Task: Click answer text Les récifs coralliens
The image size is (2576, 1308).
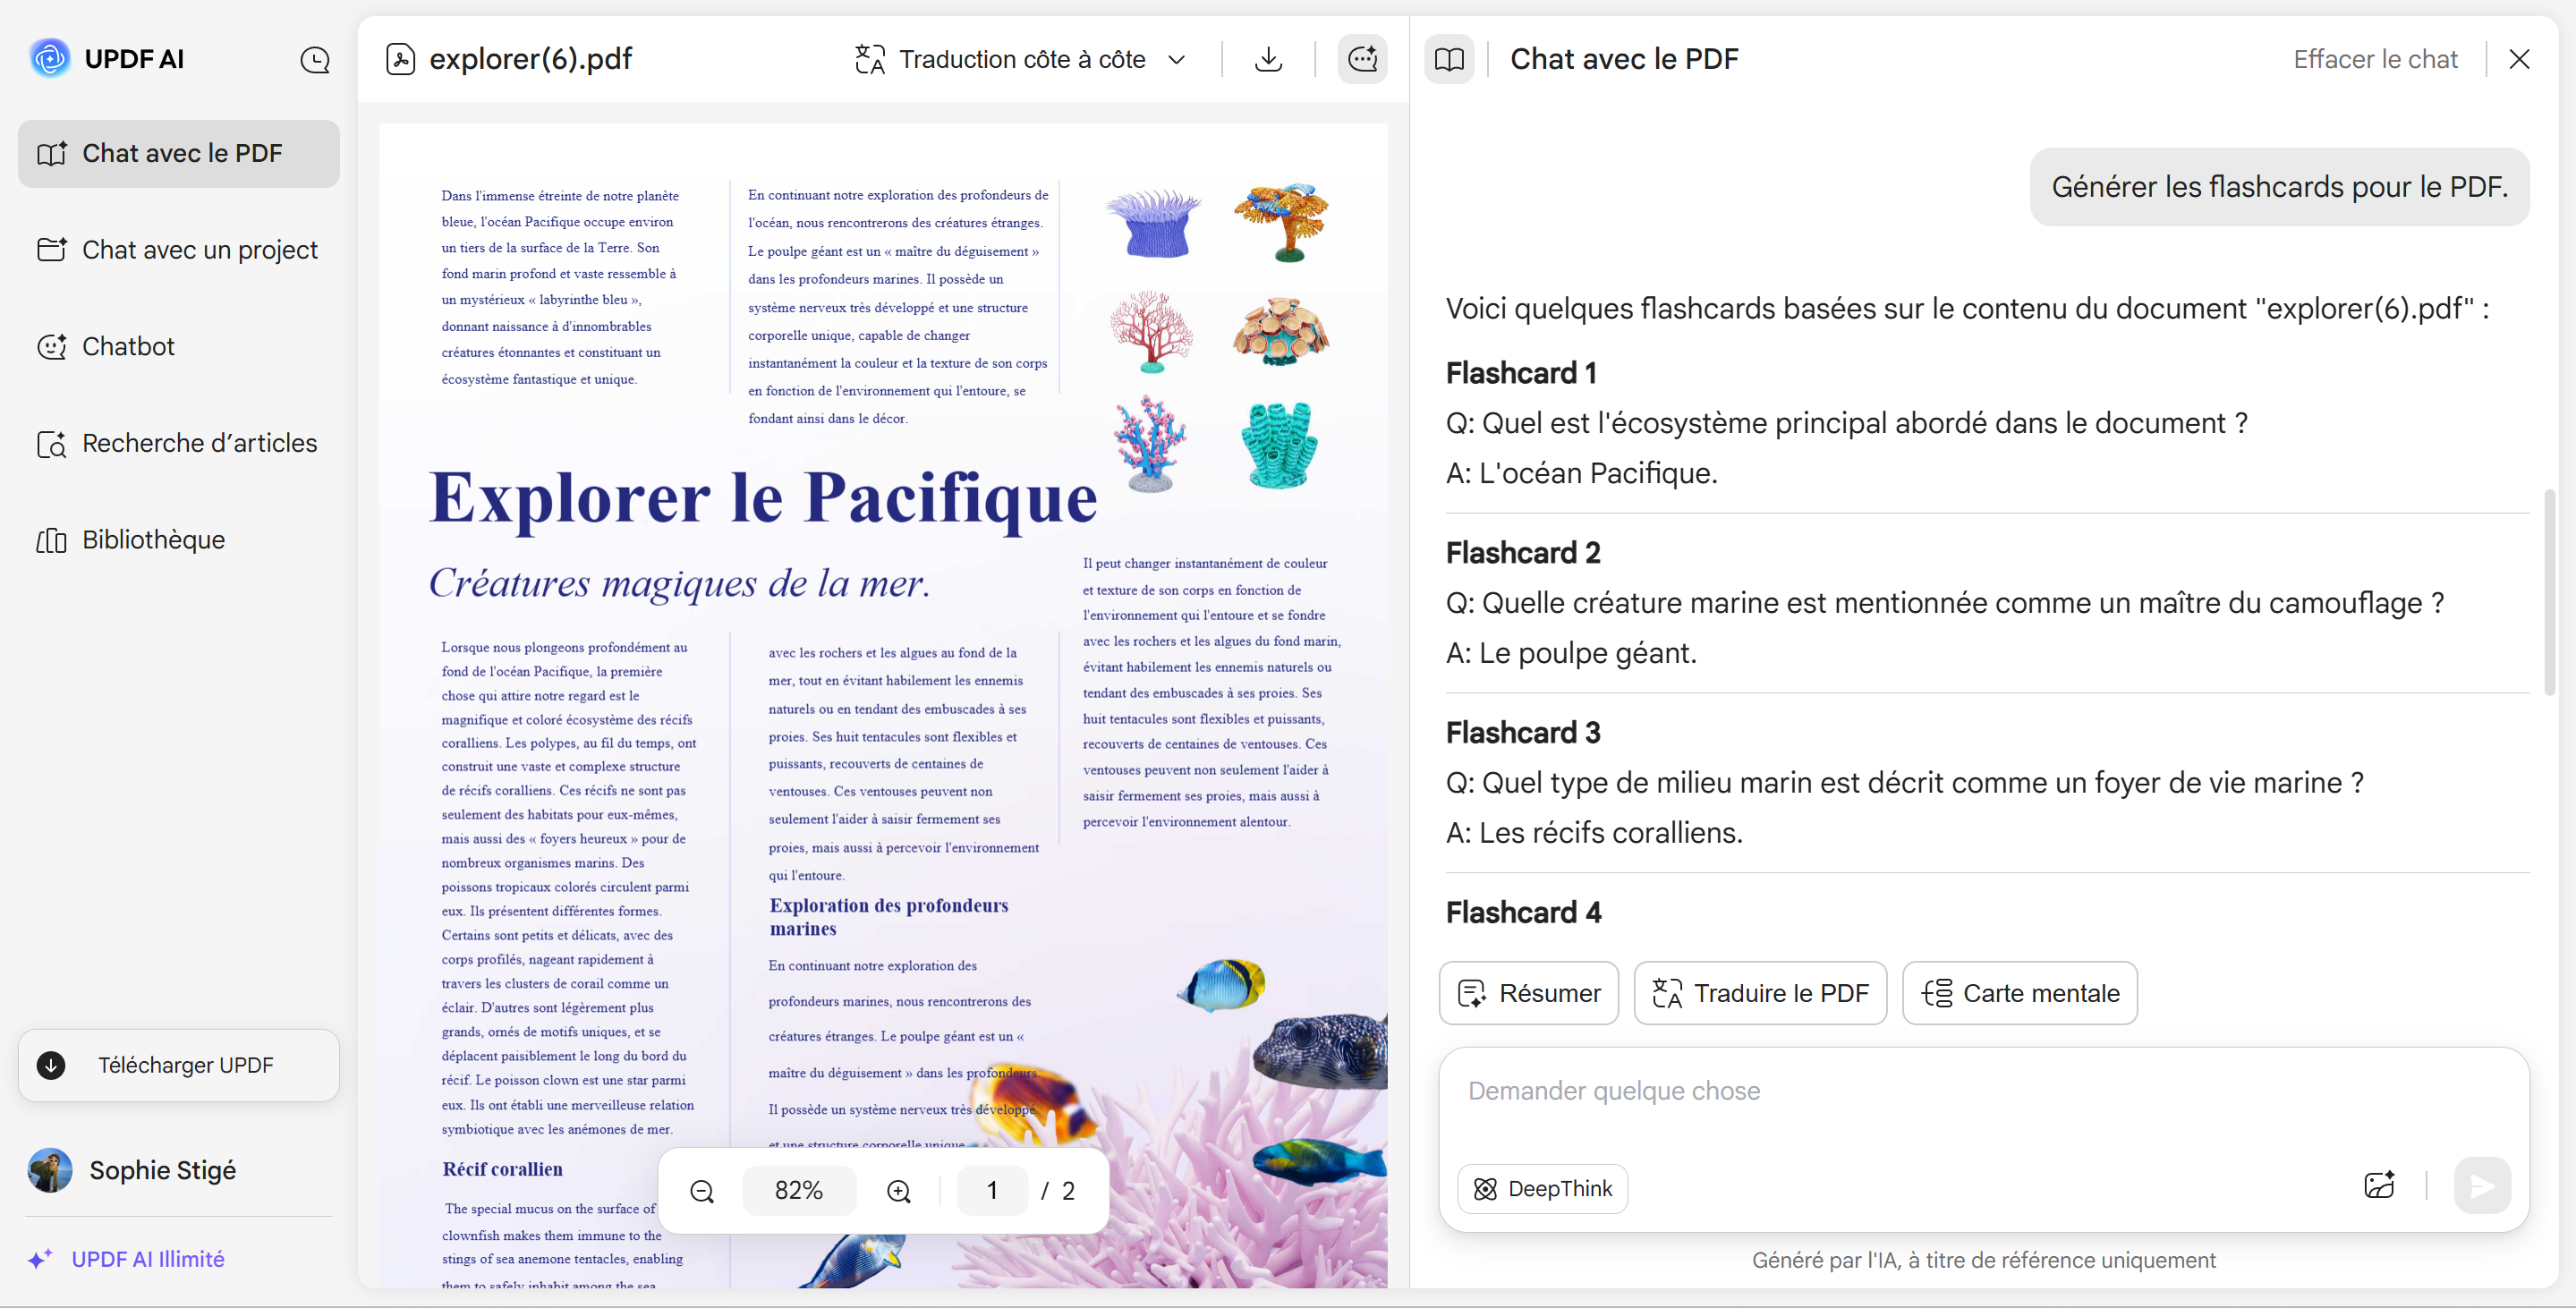Action: click(1611, 833)
